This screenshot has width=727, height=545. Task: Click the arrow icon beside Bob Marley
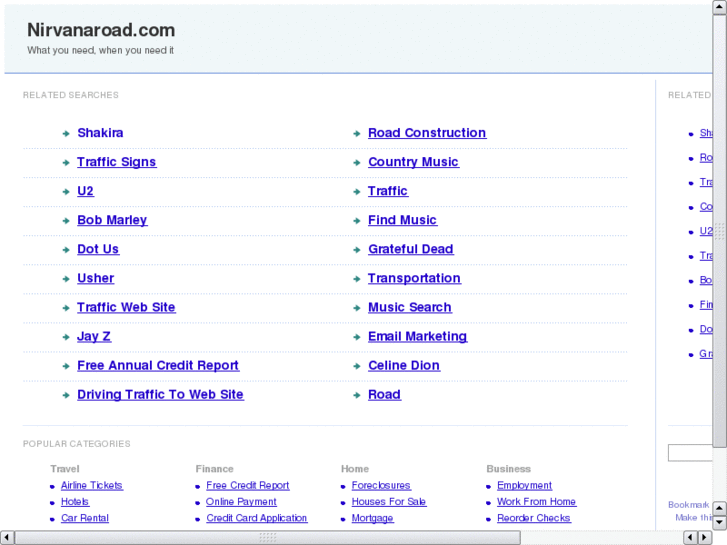[66, 221]
